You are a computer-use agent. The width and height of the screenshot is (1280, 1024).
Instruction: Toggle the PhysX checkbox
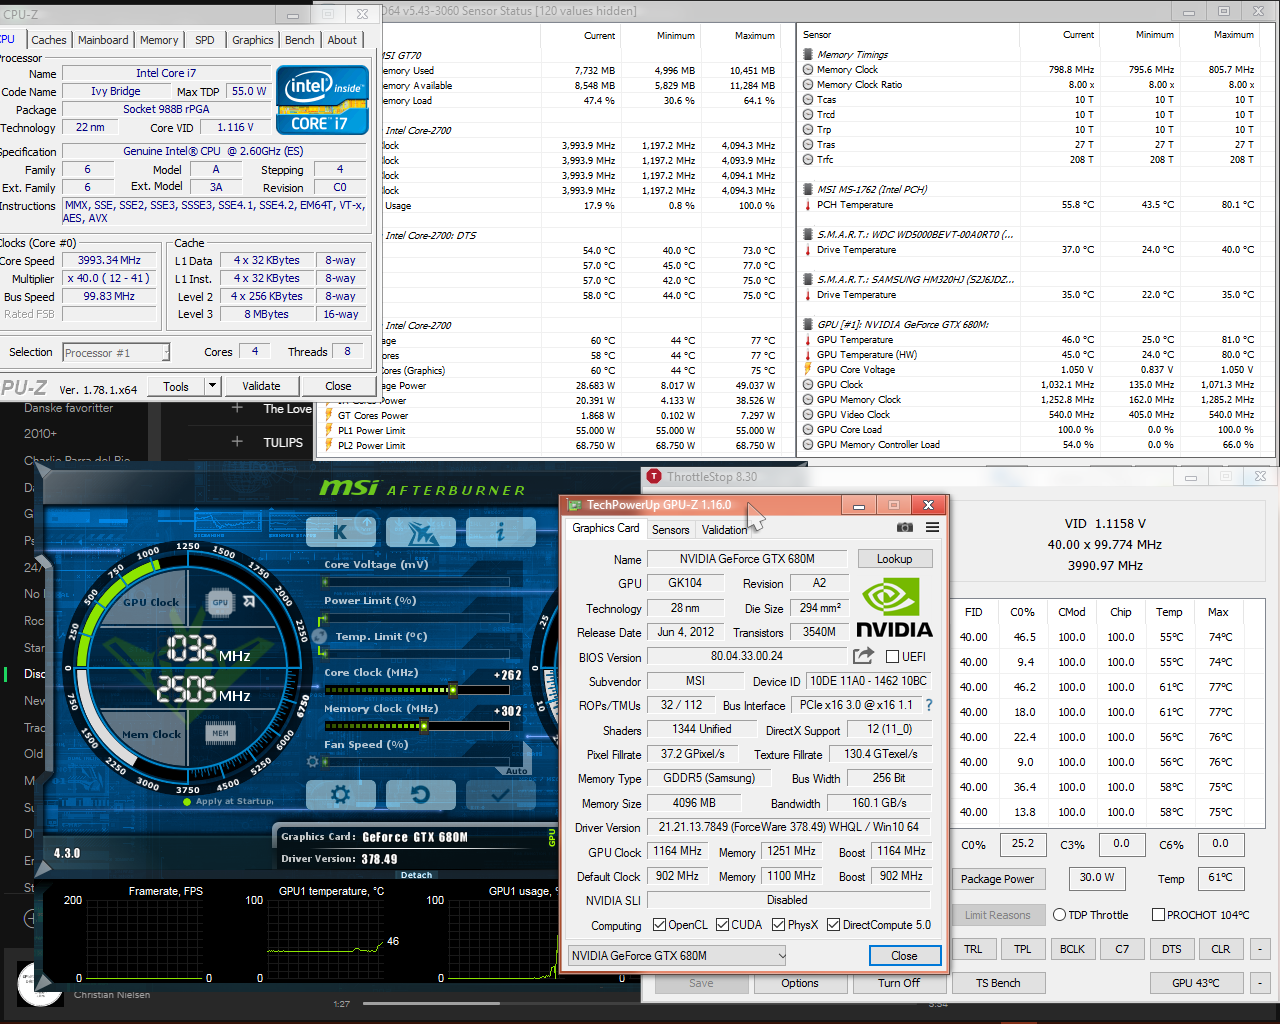click(x=778, y=925)
